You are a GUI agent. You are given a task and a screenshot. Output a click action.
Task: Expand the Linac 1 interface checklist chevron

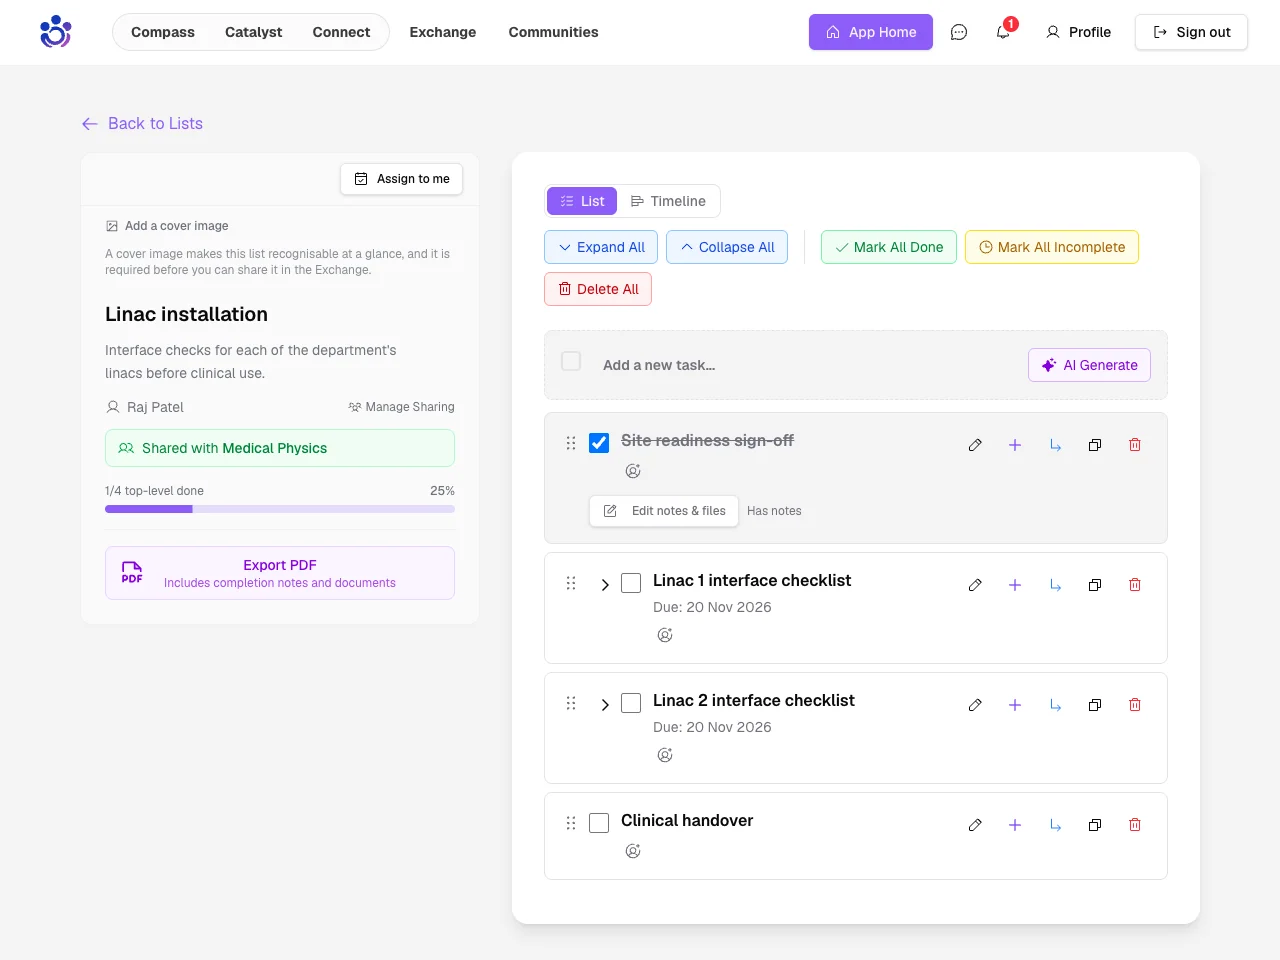pos(605,585)
